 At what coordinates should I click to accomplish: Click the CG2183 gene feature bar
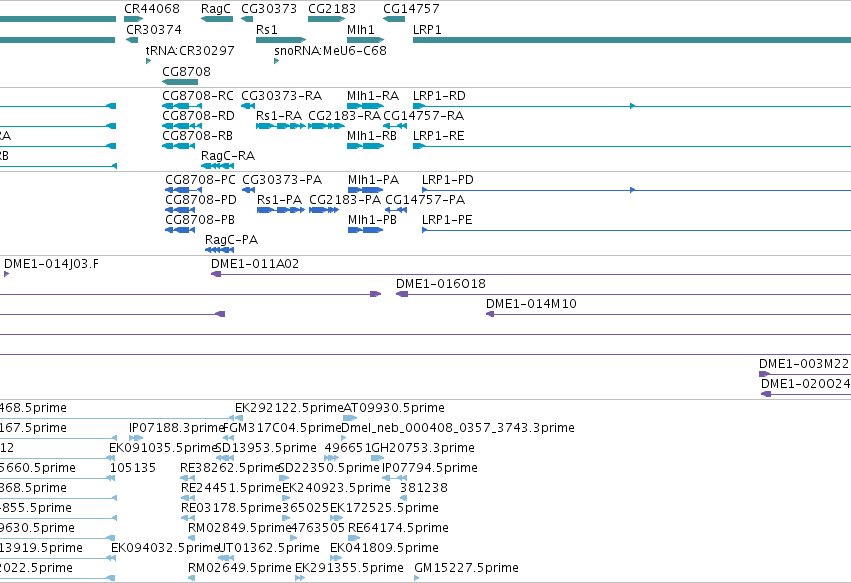click(x=326, y=19)
